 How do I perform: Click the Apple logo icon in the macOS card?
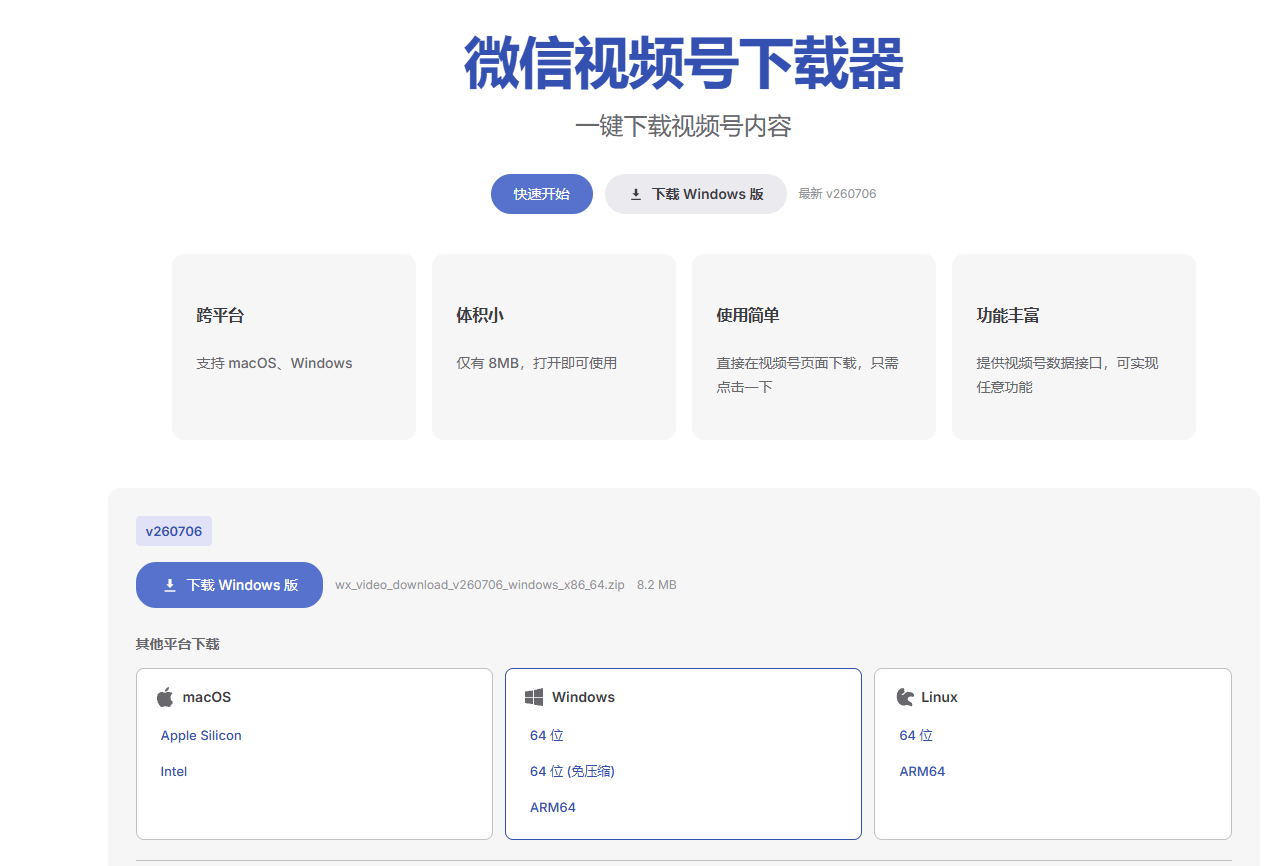[165, 697]
